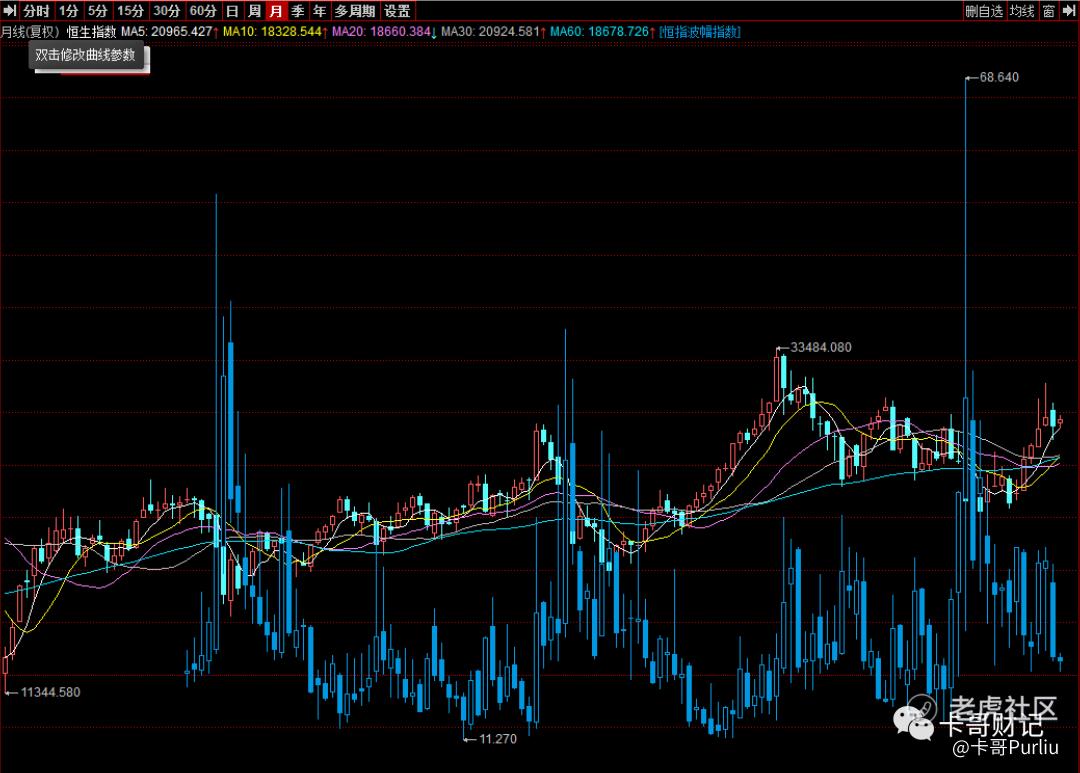1080x773 pixels.
Task: Open the 设置 settings button
Action: [397, 10]
